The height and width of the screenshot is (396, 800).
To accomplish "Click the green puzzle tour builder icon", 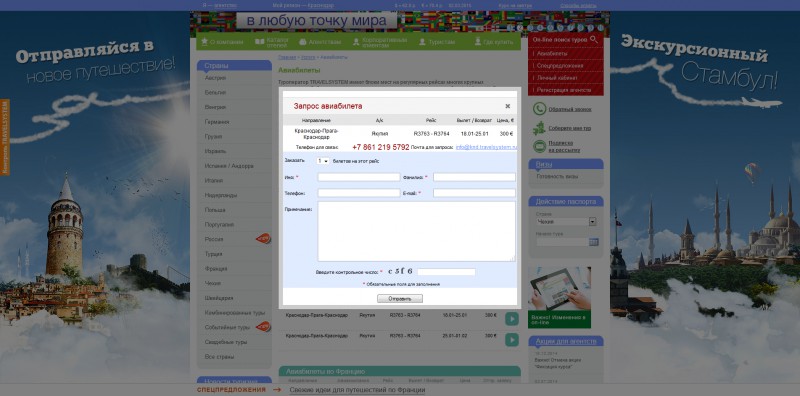I will [x=539, y=128].
